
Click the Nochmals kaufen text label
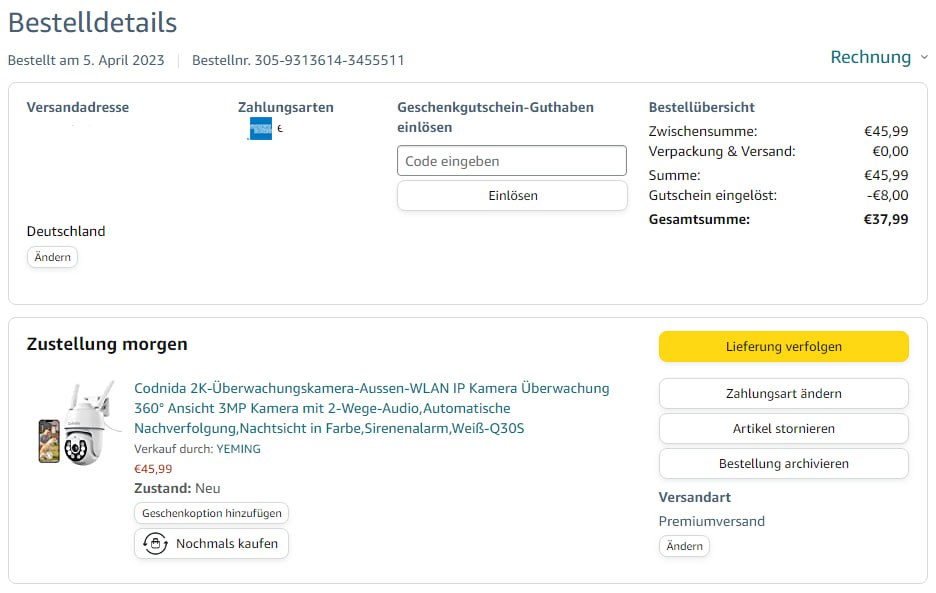[x=228, y=544]
